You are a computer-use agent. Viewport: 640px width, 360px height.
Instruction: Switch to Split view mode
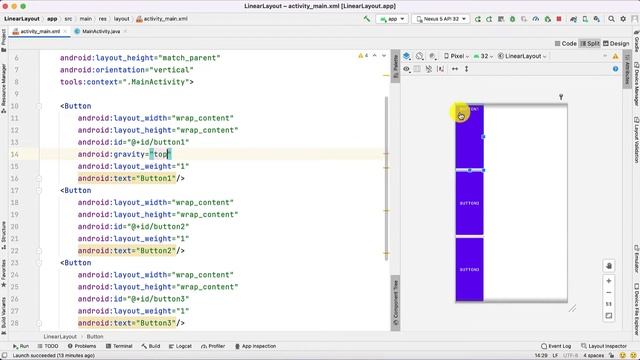click(x=590, y=43)
